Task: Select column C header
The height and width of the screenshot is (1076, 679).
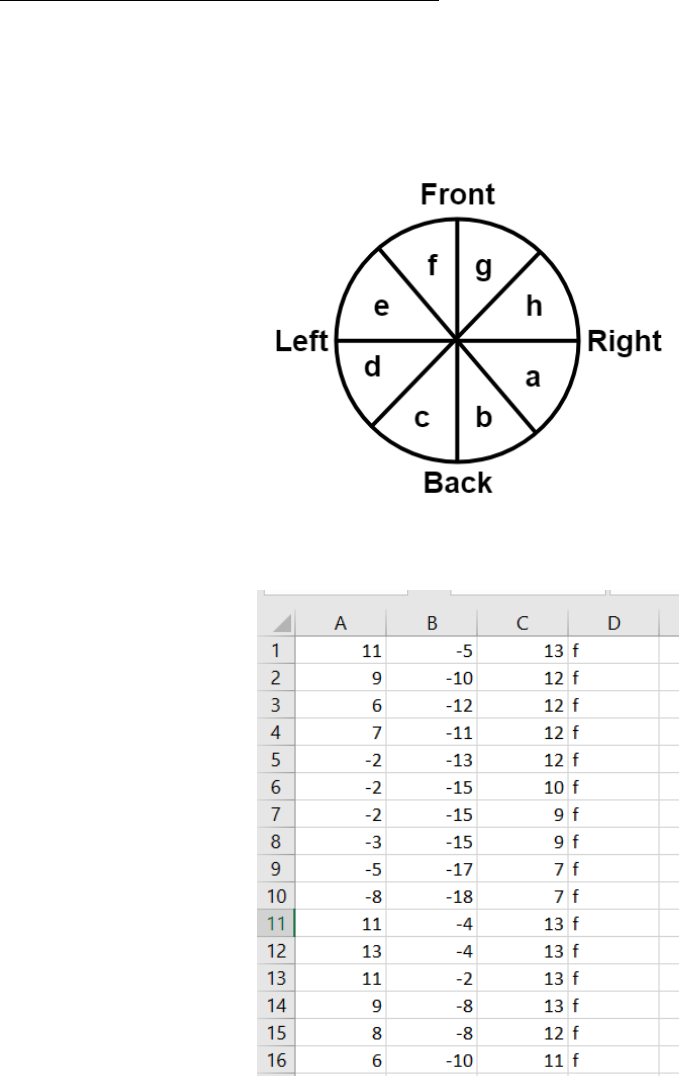Action: pyautogui.click(x=522, y=623)
